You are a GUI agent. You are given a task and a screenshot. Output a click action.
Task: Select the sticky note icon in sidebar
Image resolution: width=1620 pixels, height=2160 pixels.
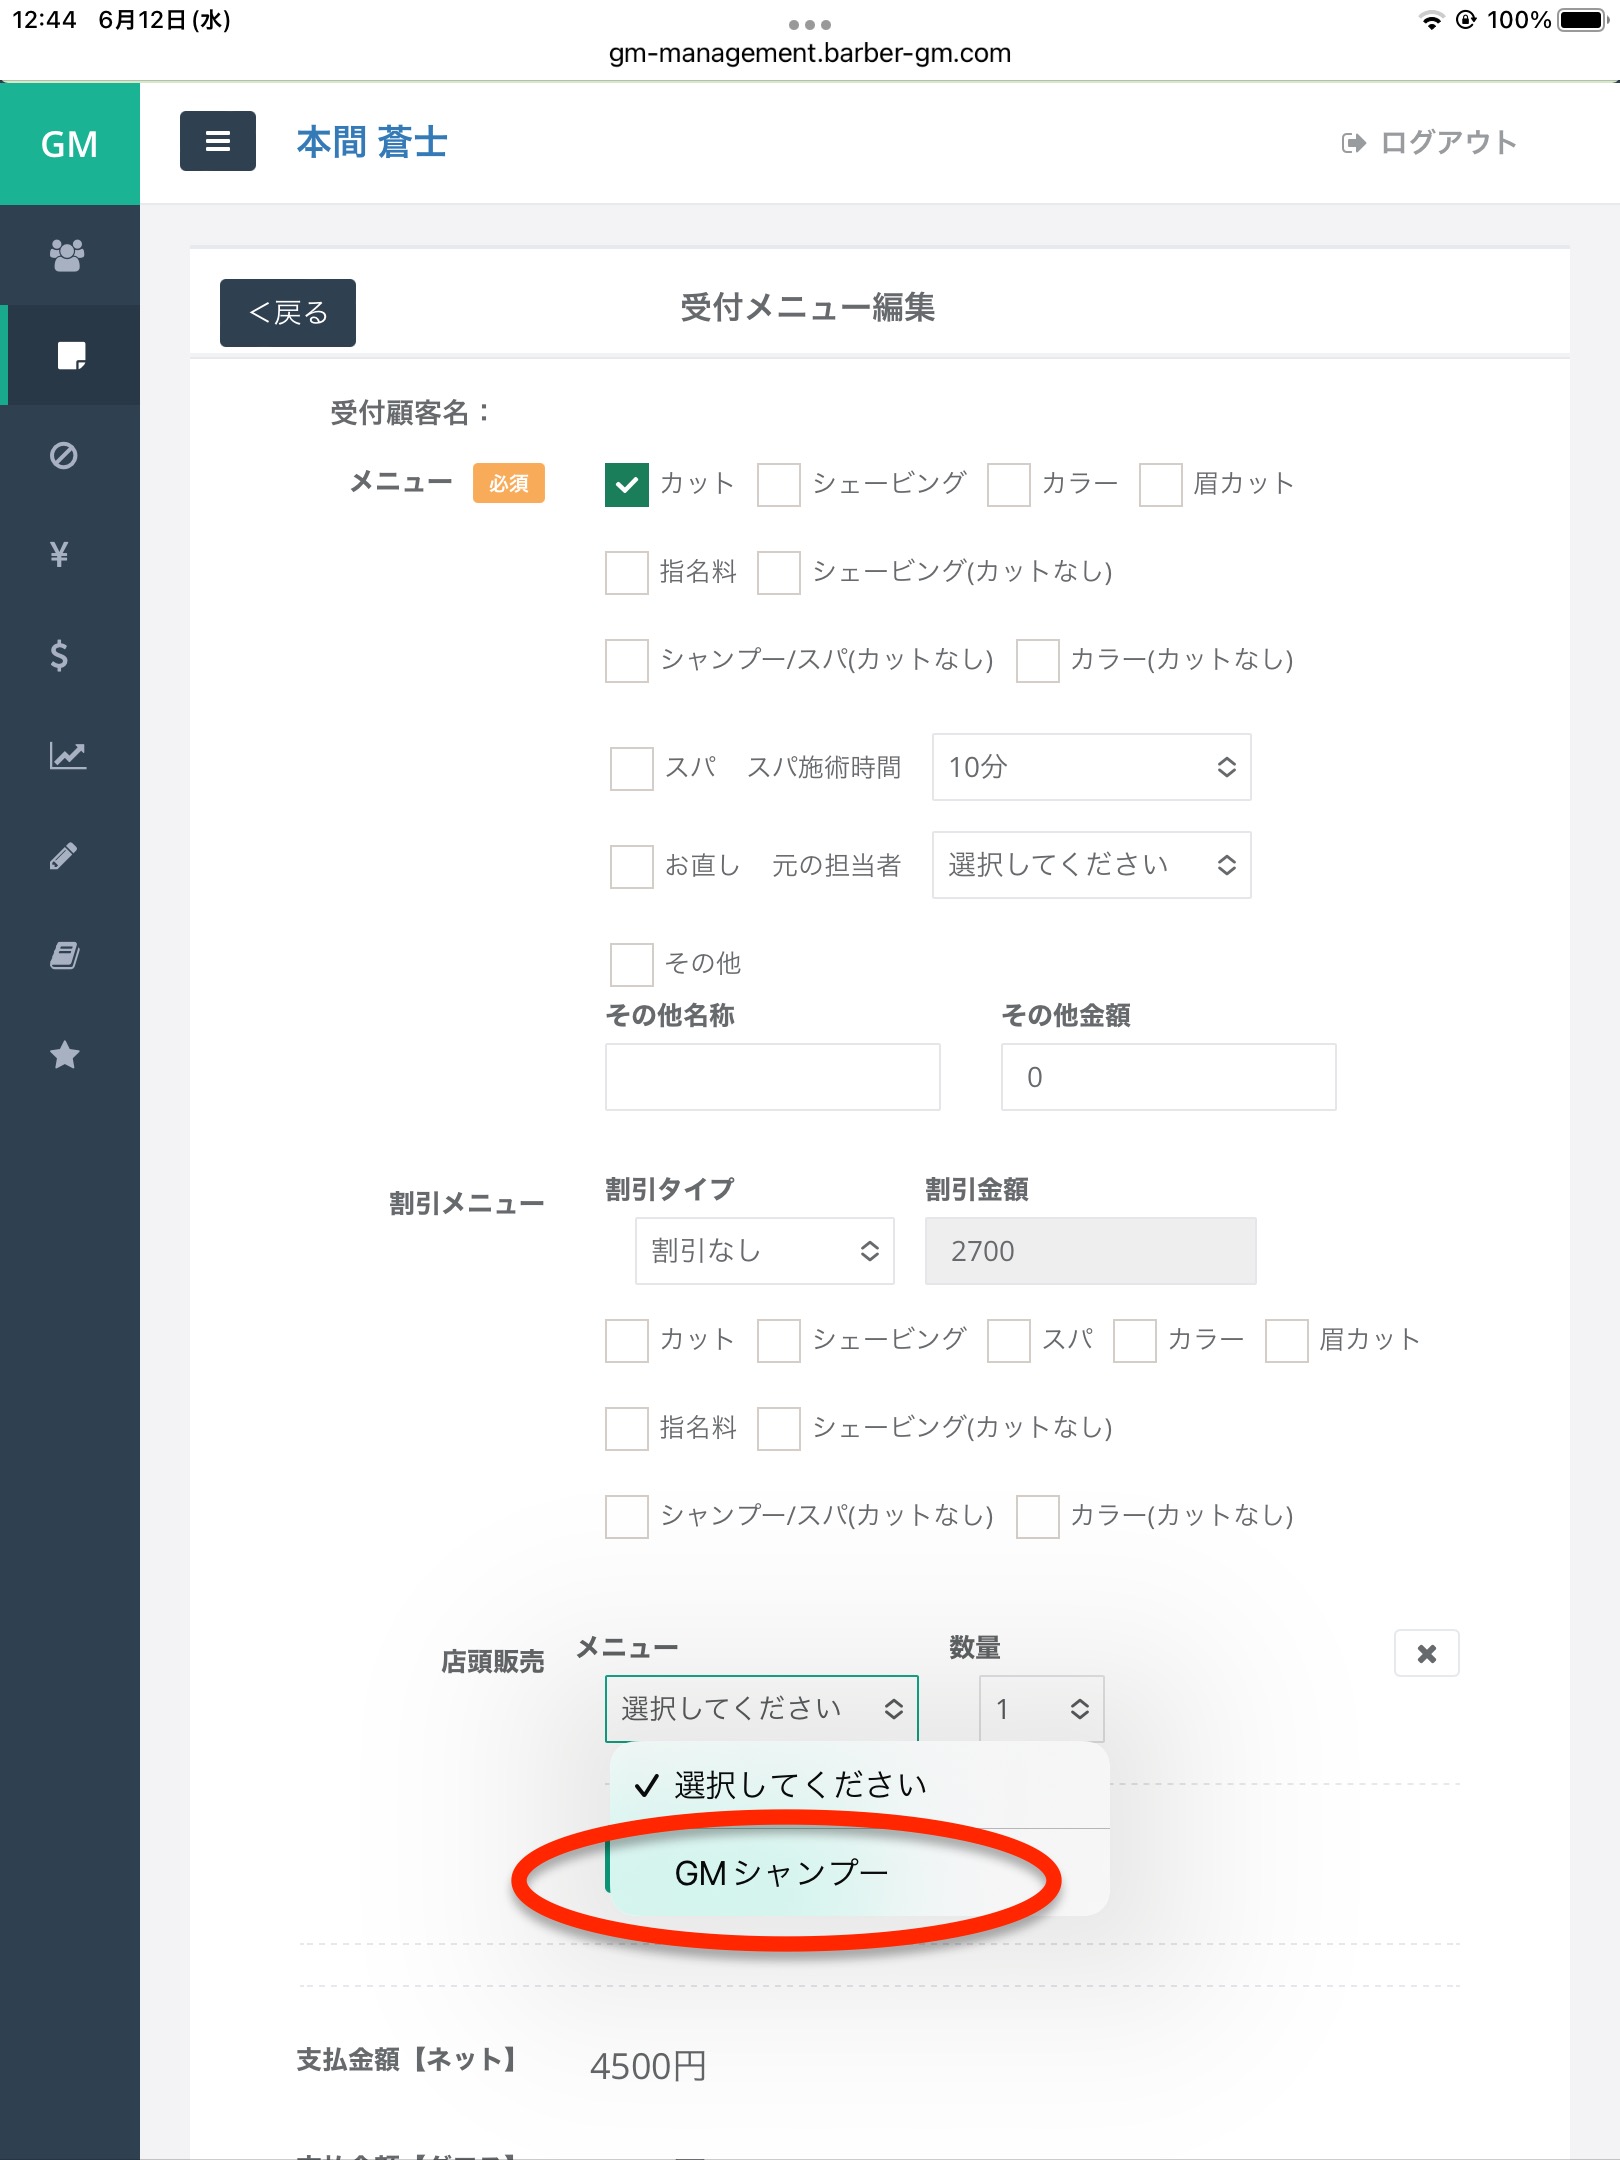(70, 356)
